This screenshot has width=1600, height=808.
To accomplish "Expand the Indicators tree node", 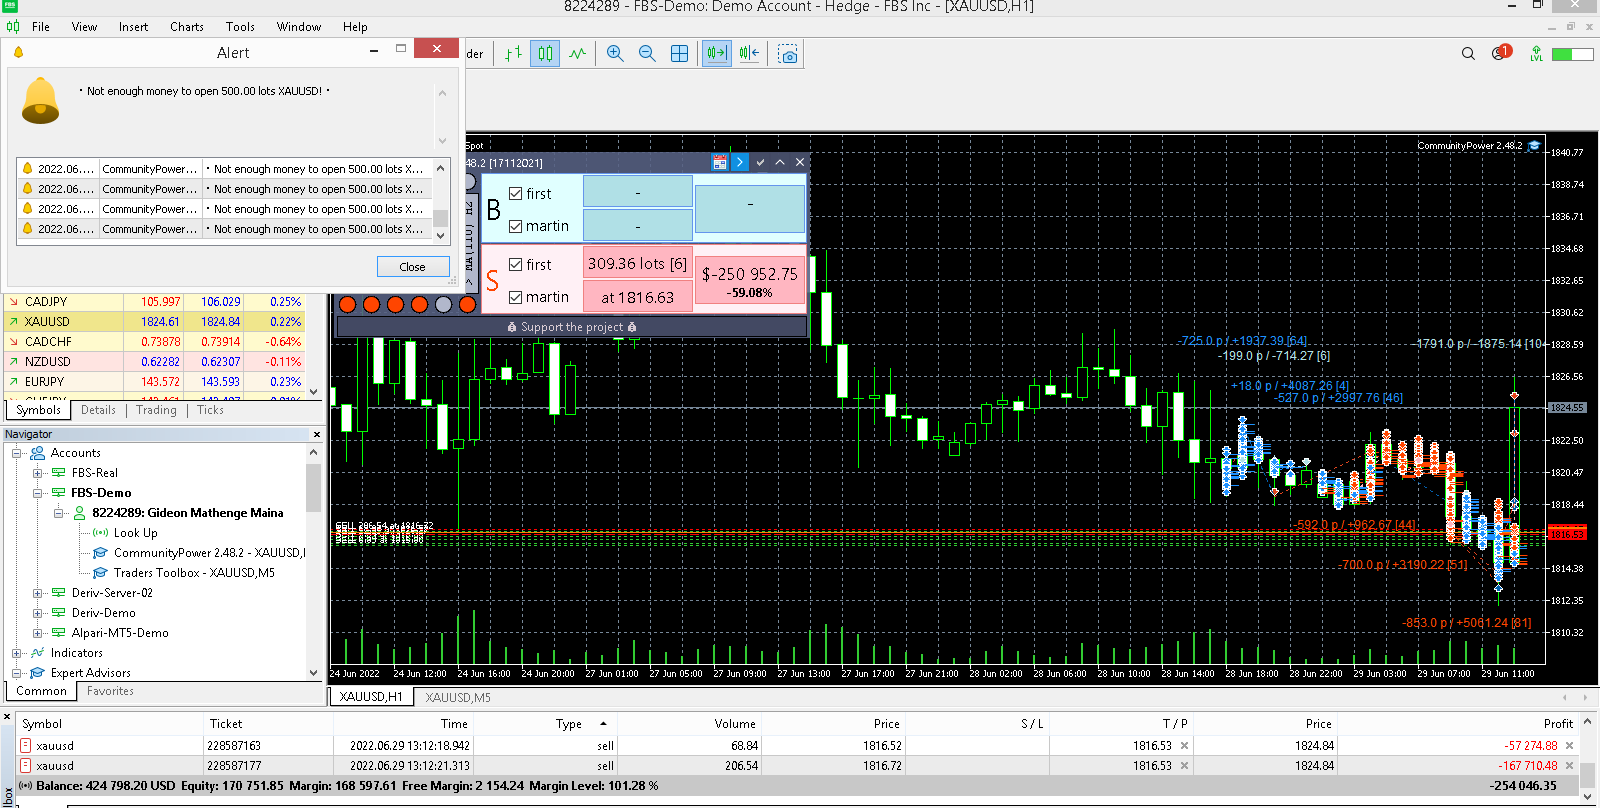I will tap(17, 653).
